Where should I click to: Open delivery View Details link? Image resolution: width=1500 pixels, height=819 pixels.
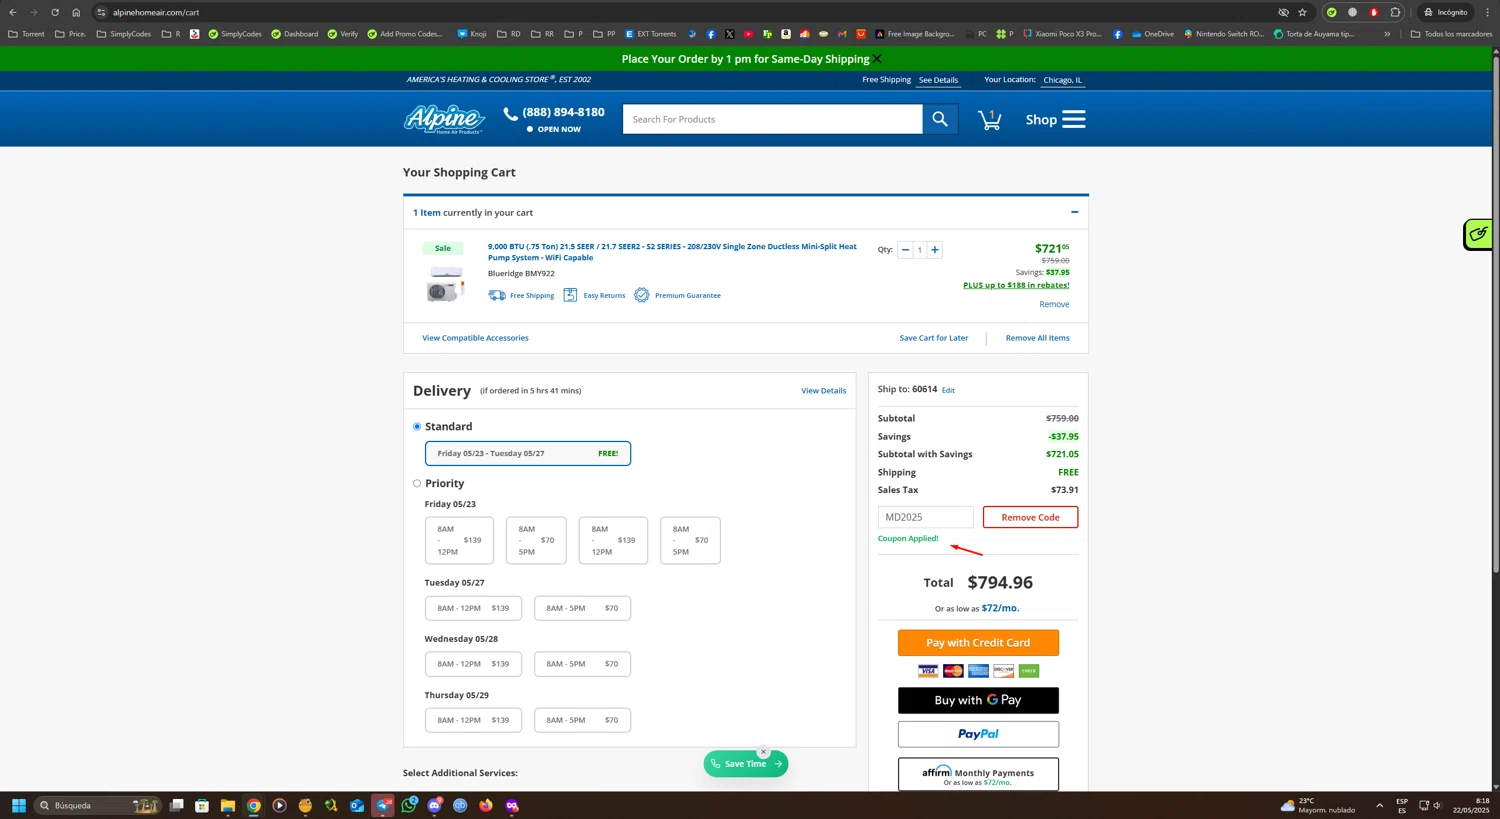point(823,391)
